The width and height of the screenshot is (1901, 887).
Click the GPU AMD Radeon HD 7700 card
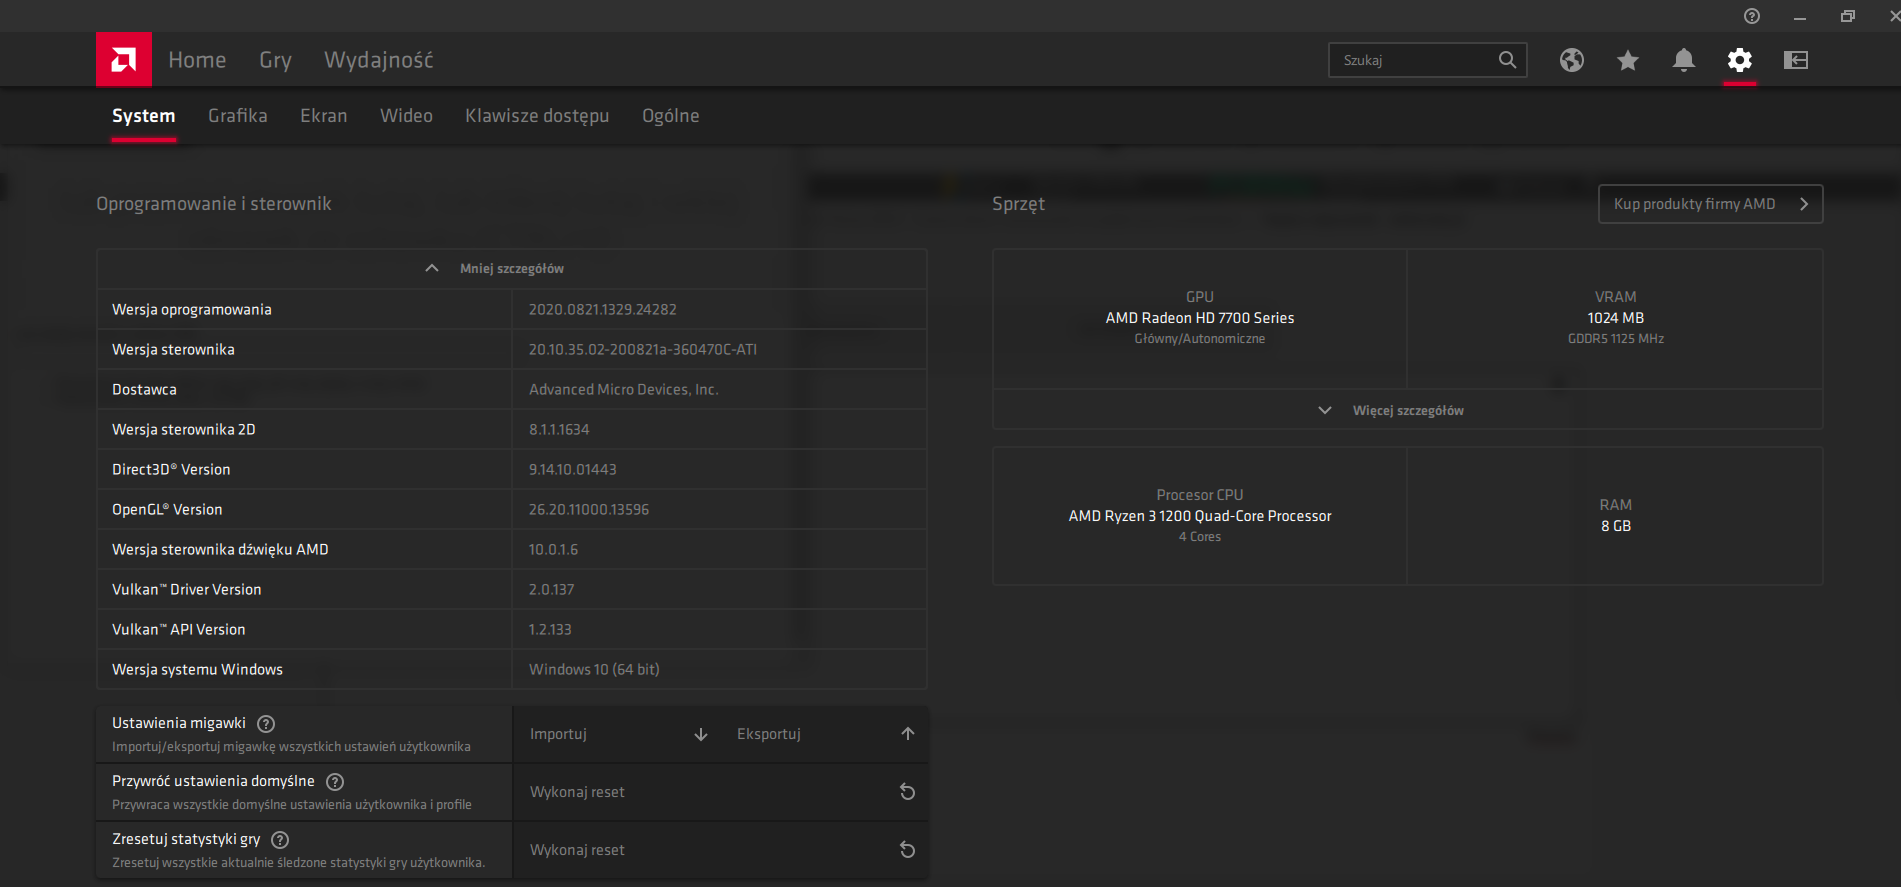tap(1200, 318)
